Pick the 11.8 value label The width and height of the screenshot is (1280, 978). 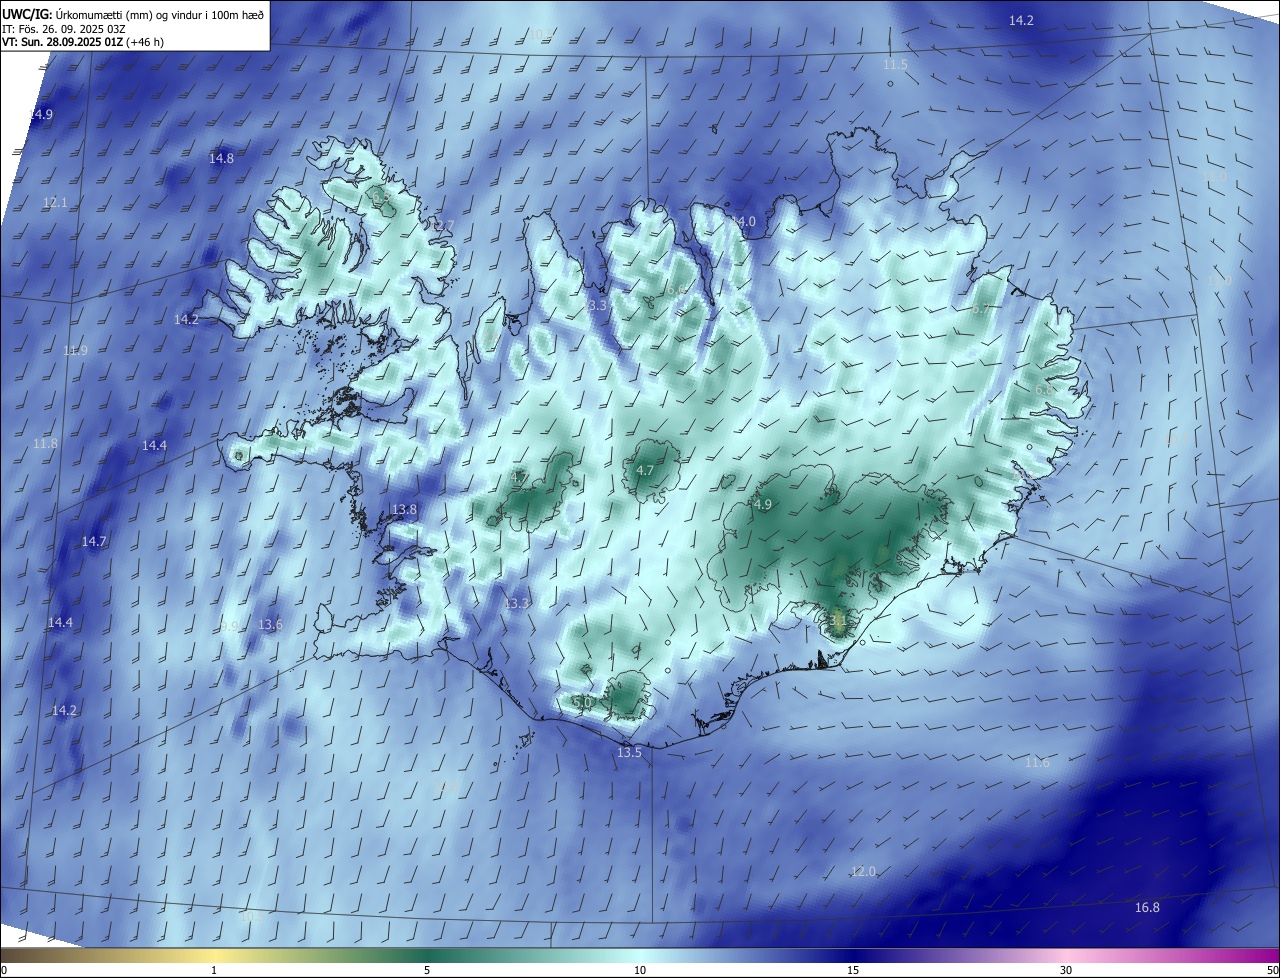coord(45,443)
